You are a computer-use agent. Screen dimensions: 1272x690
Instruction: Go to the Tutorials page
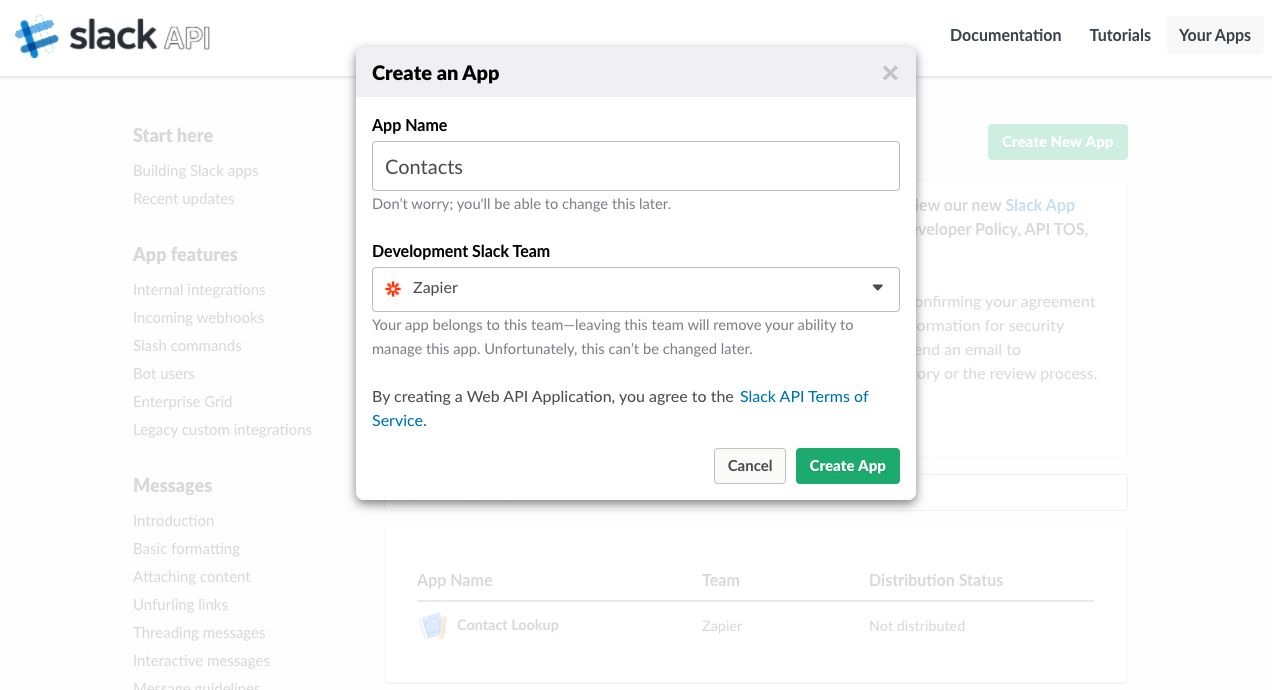tap(1119, 35)
